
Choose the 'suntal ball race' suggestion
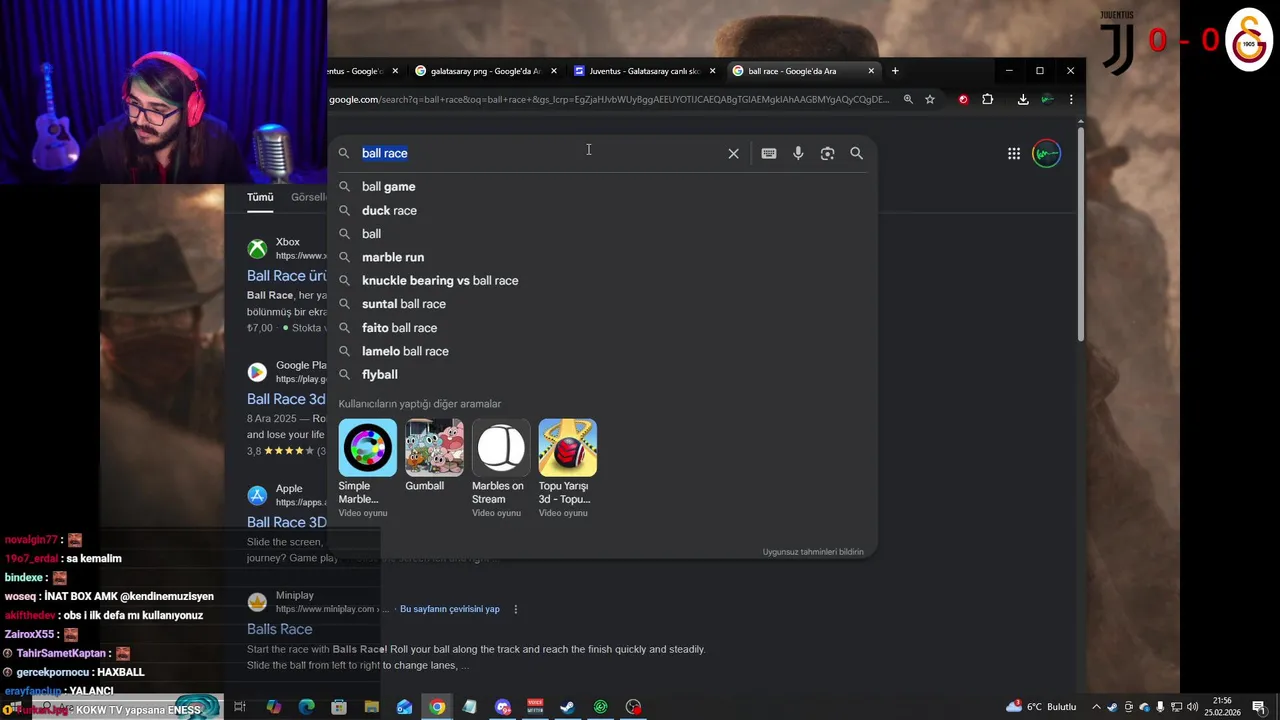[404, 304]
